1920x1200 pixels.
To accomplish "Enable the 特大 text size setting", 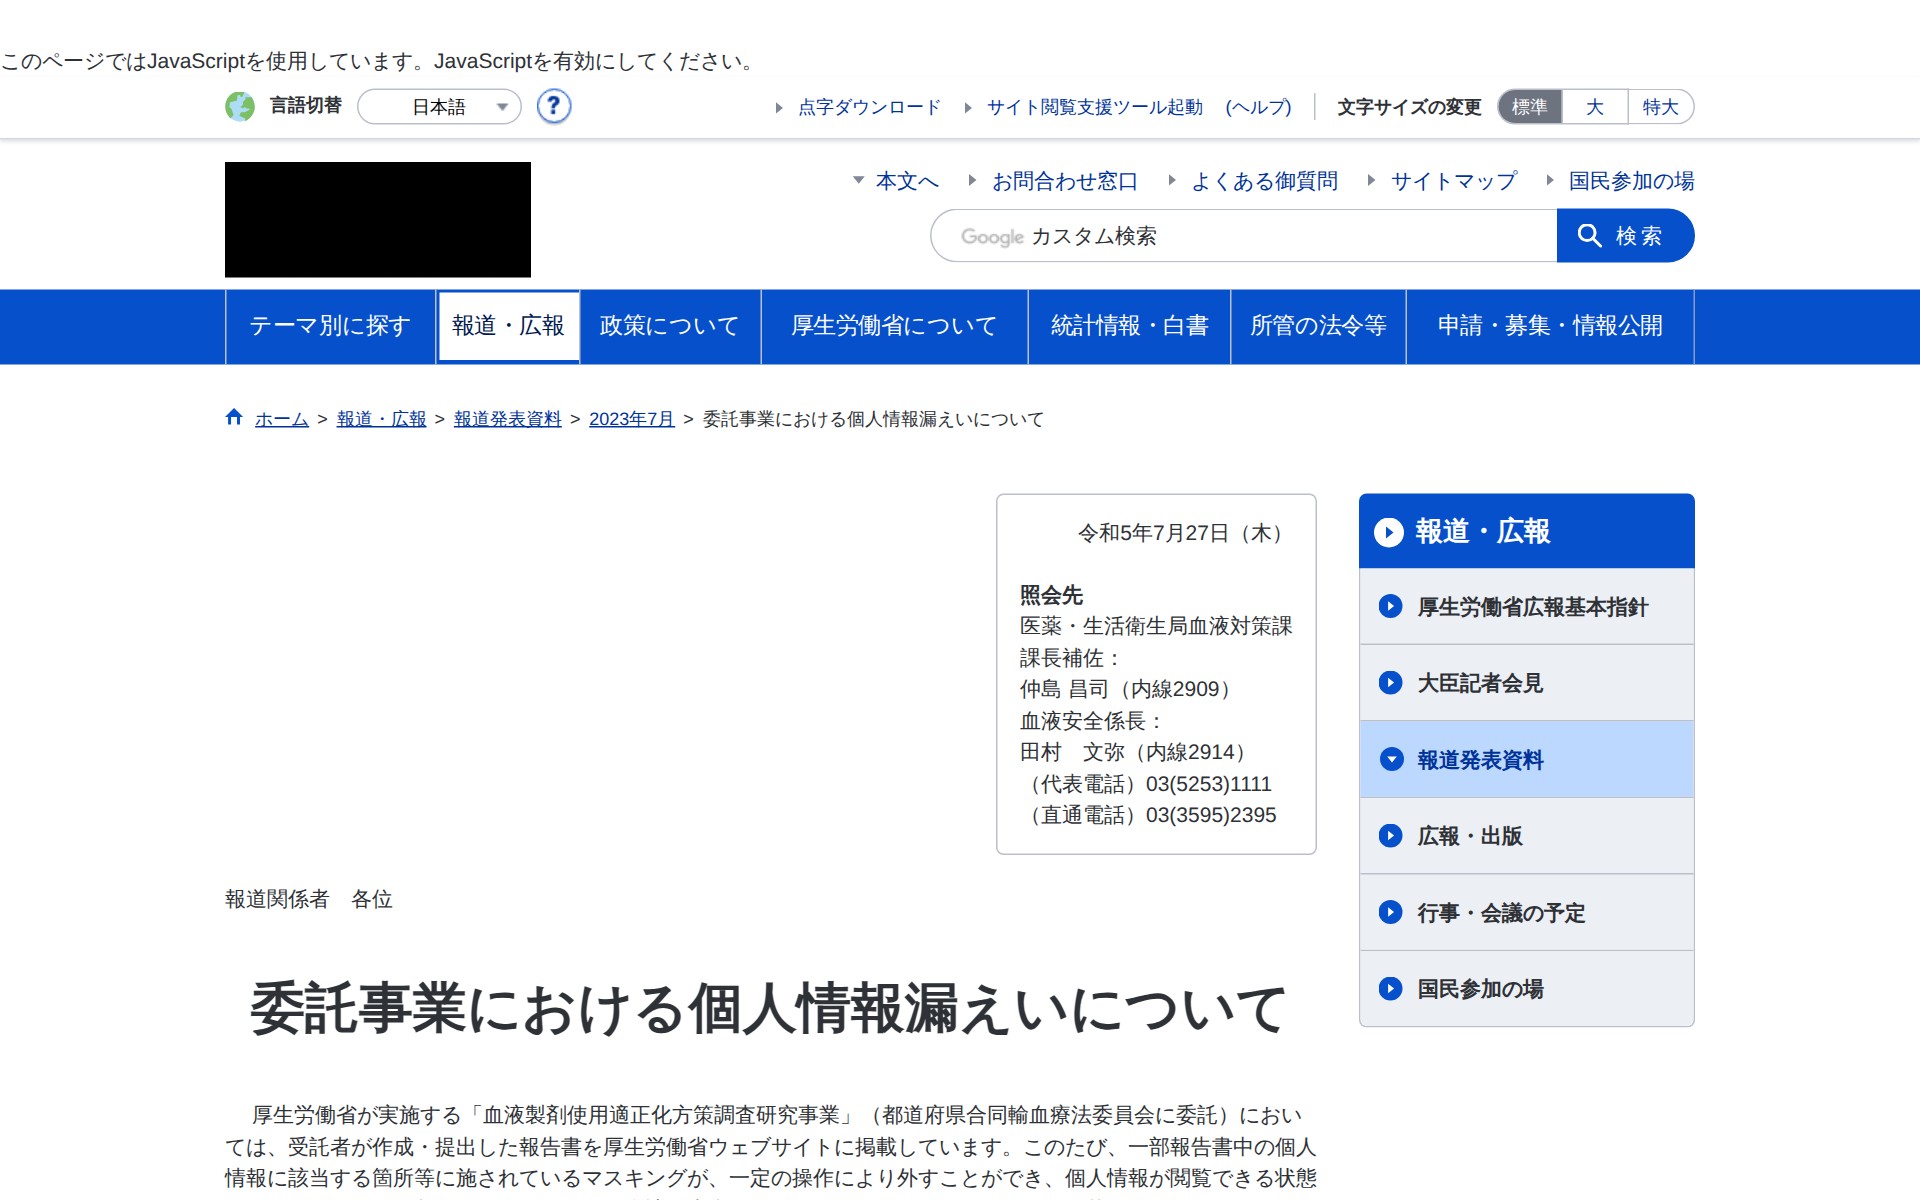I will [x=1659, y=106].
